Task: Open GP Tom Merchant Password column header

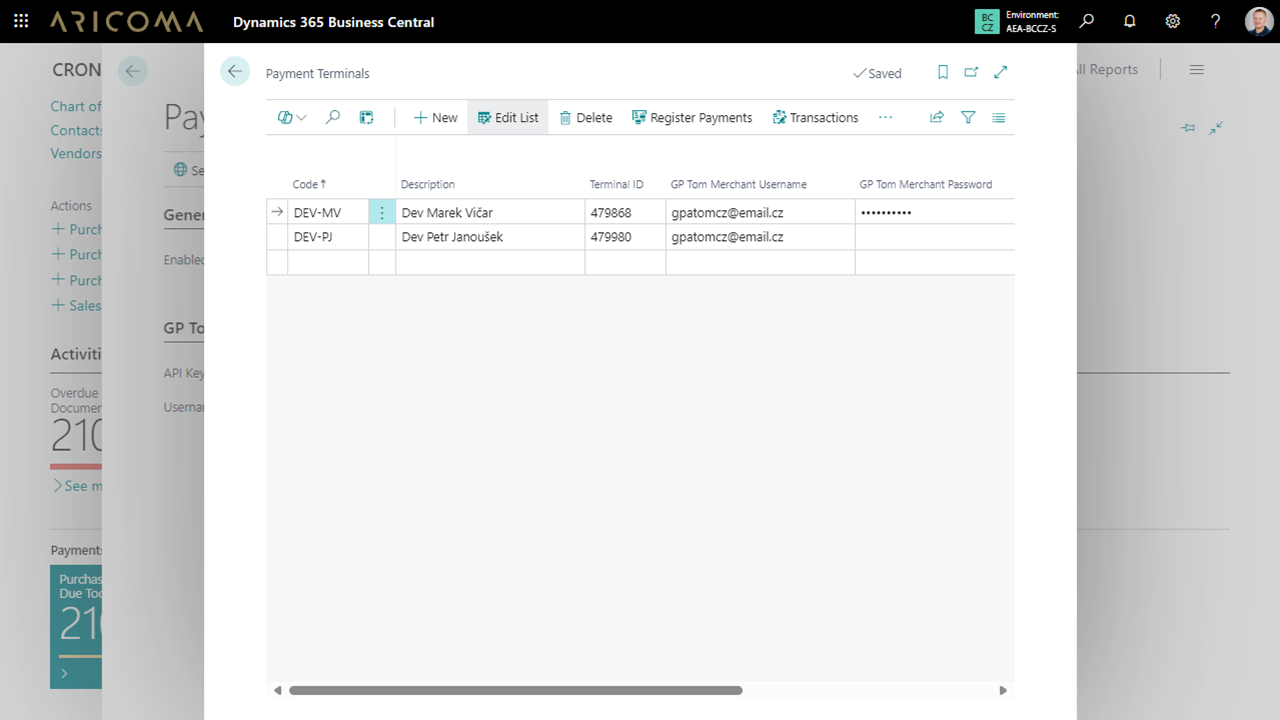Action: (x=926, y=184)
